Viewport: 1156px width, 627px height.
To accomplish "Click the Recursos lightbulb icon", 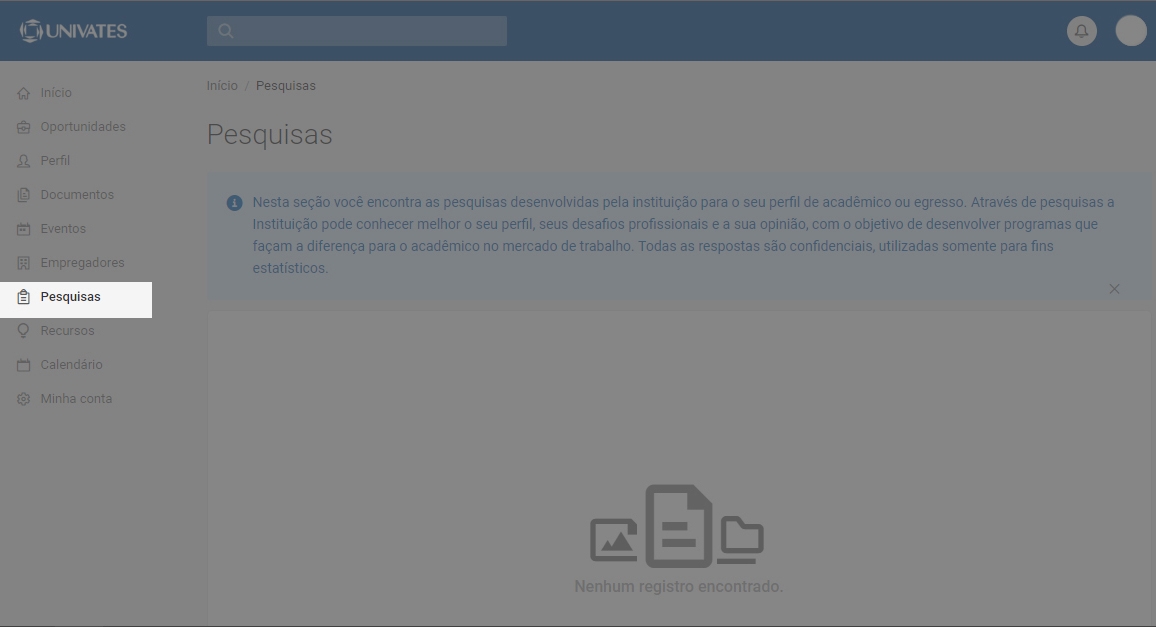I will tap(24, 331).
